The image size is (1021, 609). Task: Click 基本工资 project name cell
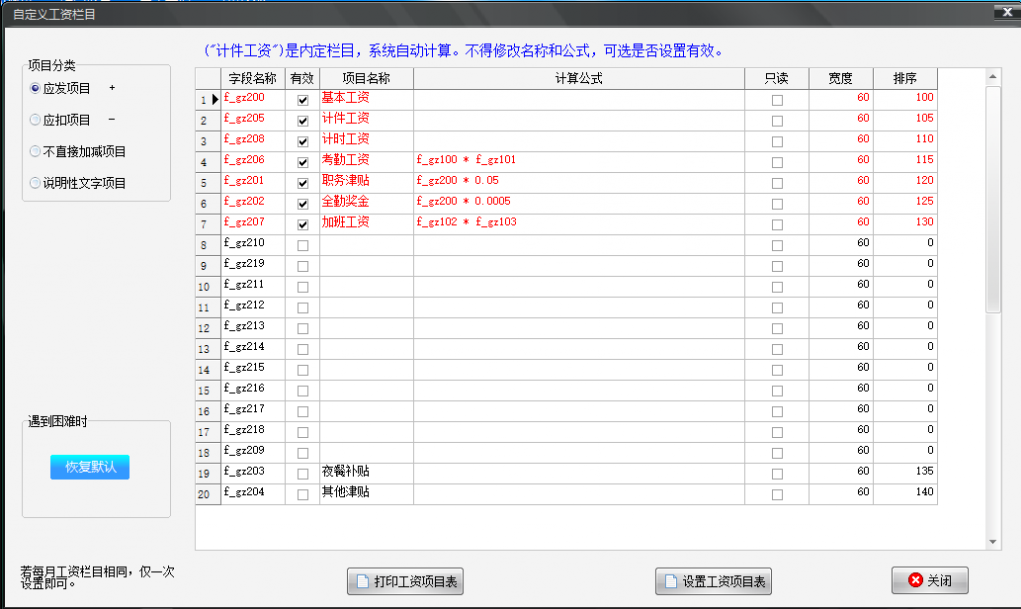tap(366, 100)
